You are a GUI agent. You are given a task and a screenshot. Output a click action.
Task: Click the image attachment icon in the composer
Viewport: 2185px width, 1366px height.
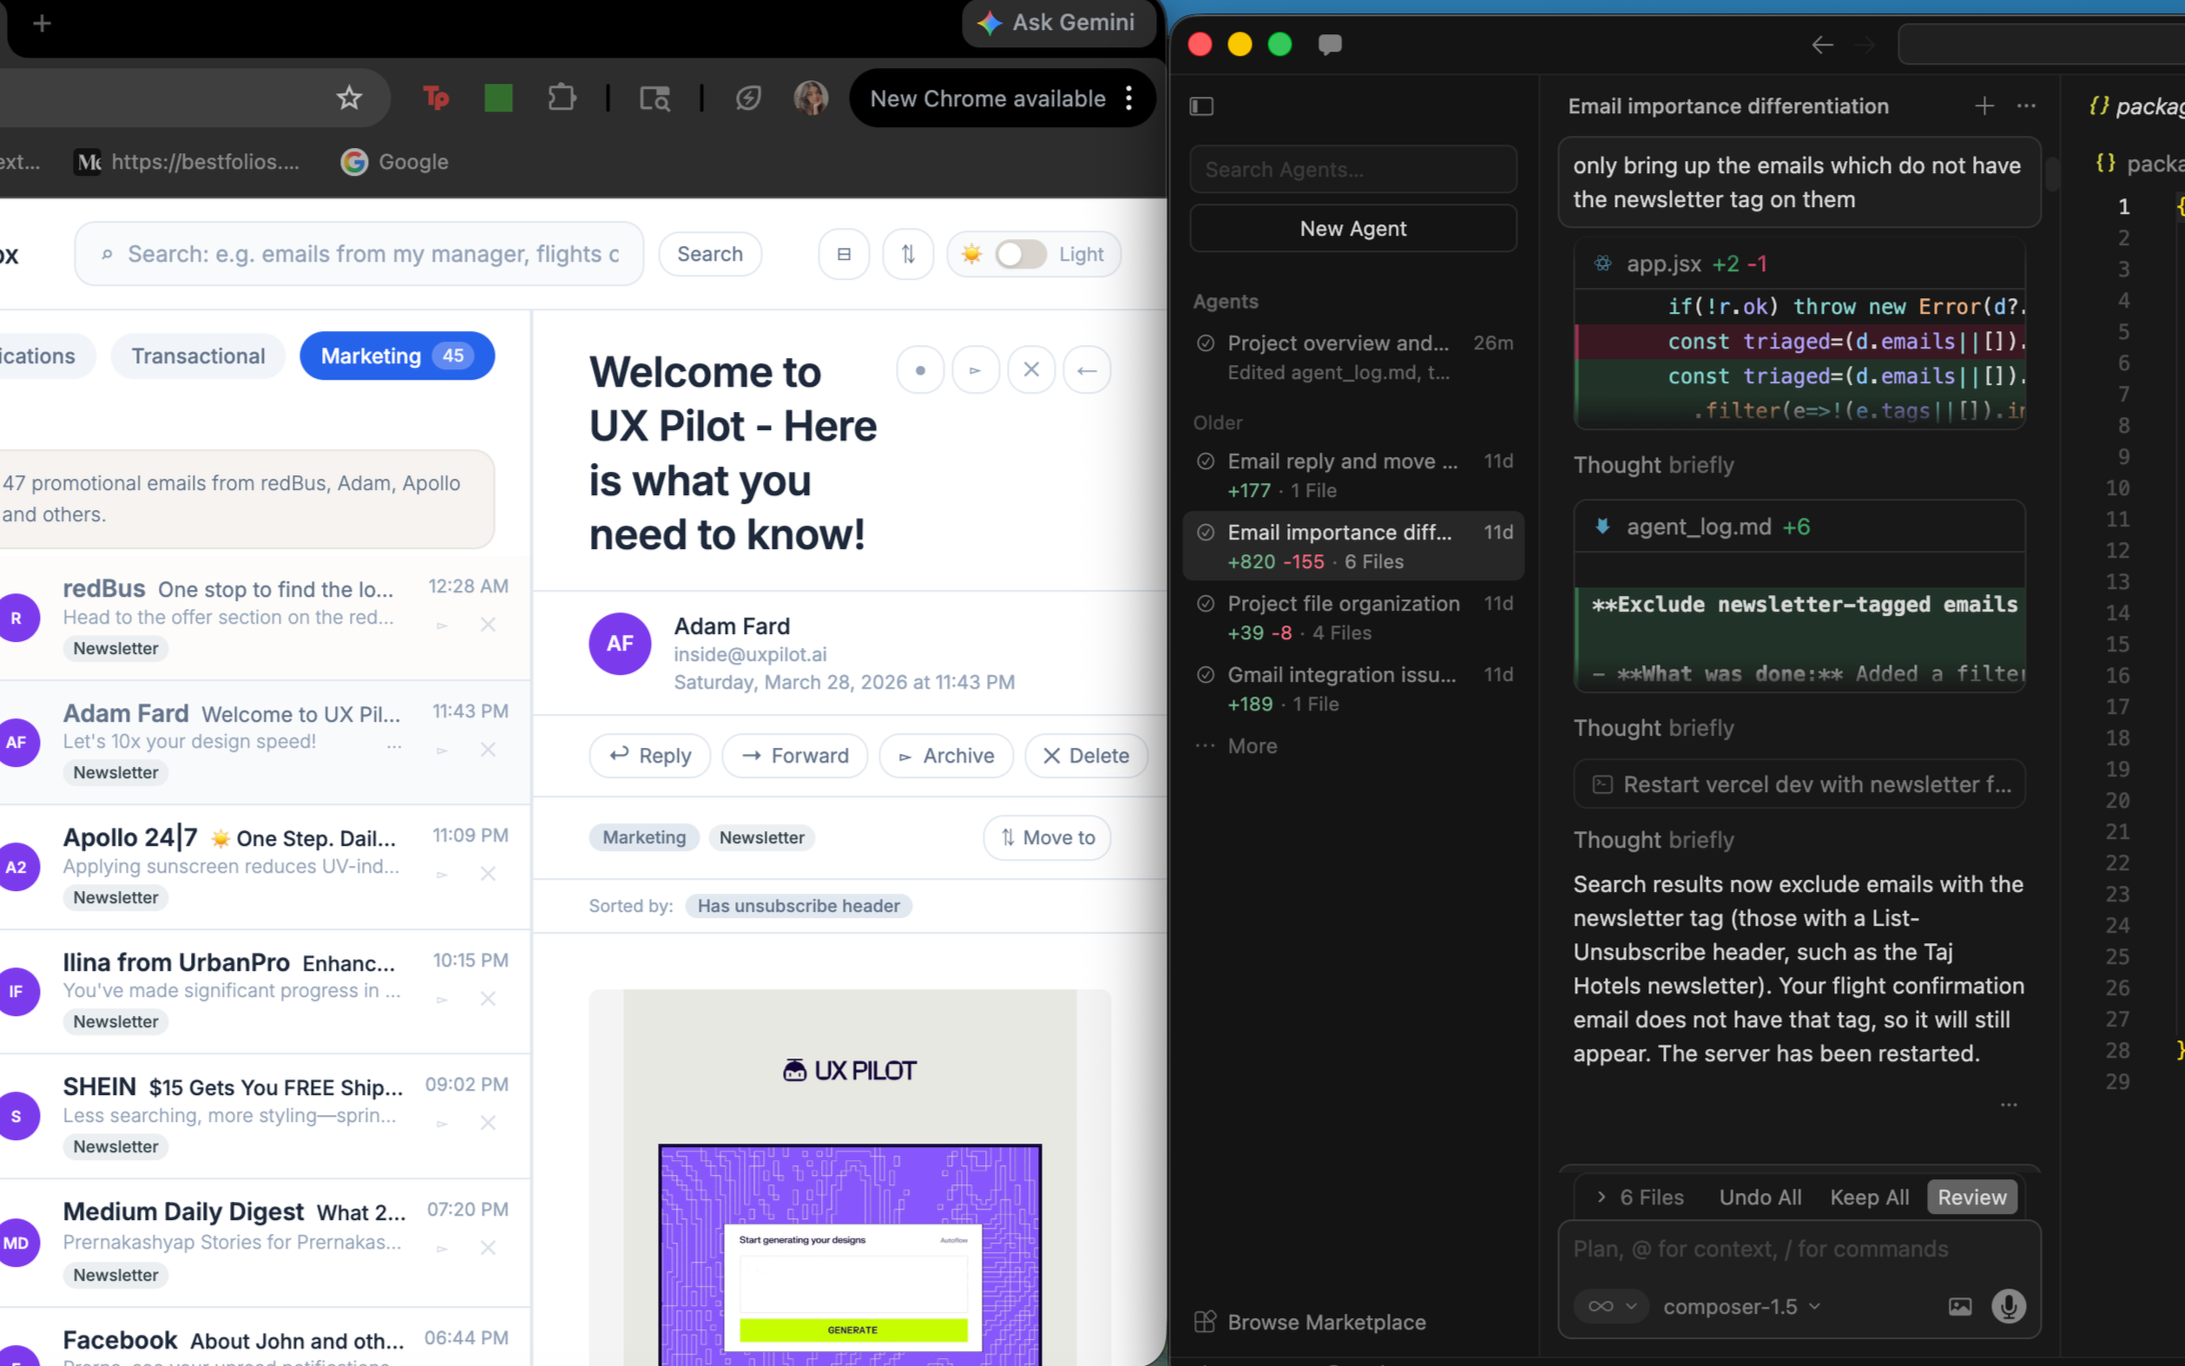[x=1959, y=1306]
